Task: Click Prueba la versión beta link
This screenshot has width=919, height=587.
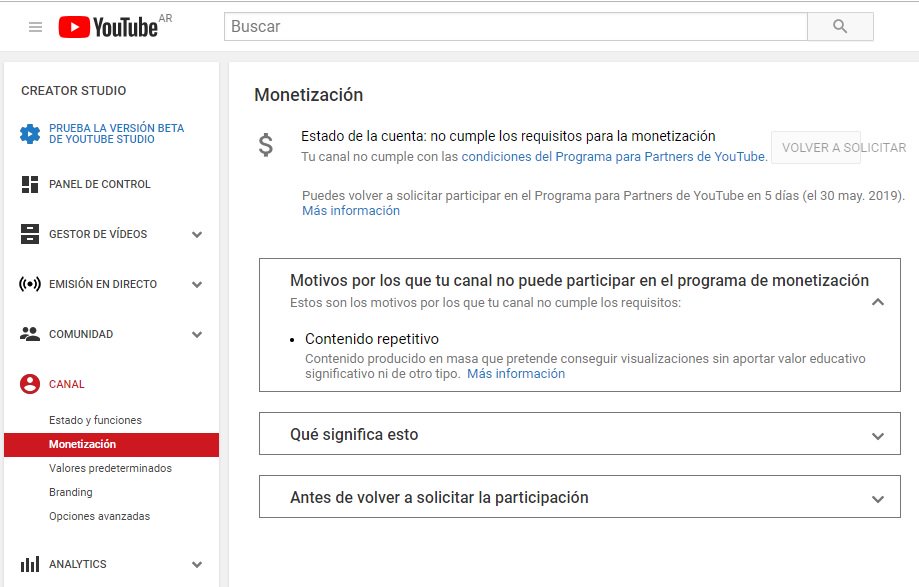Action: [117, 134]
